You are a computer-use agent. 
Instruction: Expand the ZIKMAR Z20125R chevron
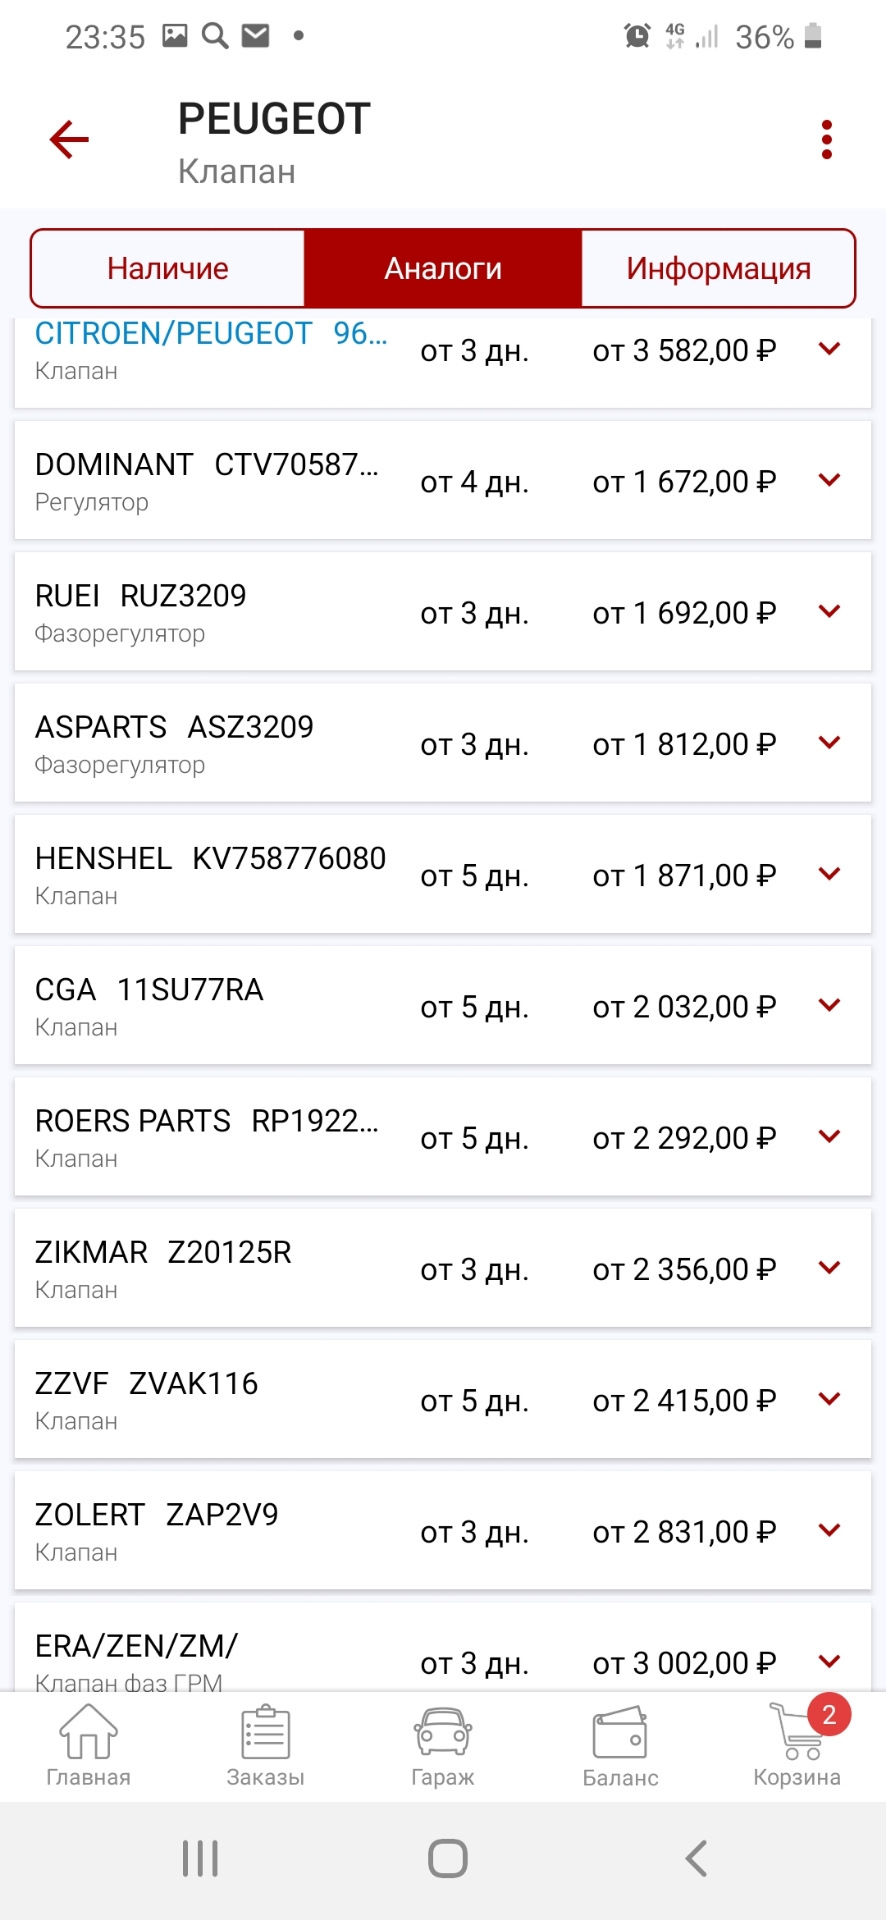tap(829, 1268)
